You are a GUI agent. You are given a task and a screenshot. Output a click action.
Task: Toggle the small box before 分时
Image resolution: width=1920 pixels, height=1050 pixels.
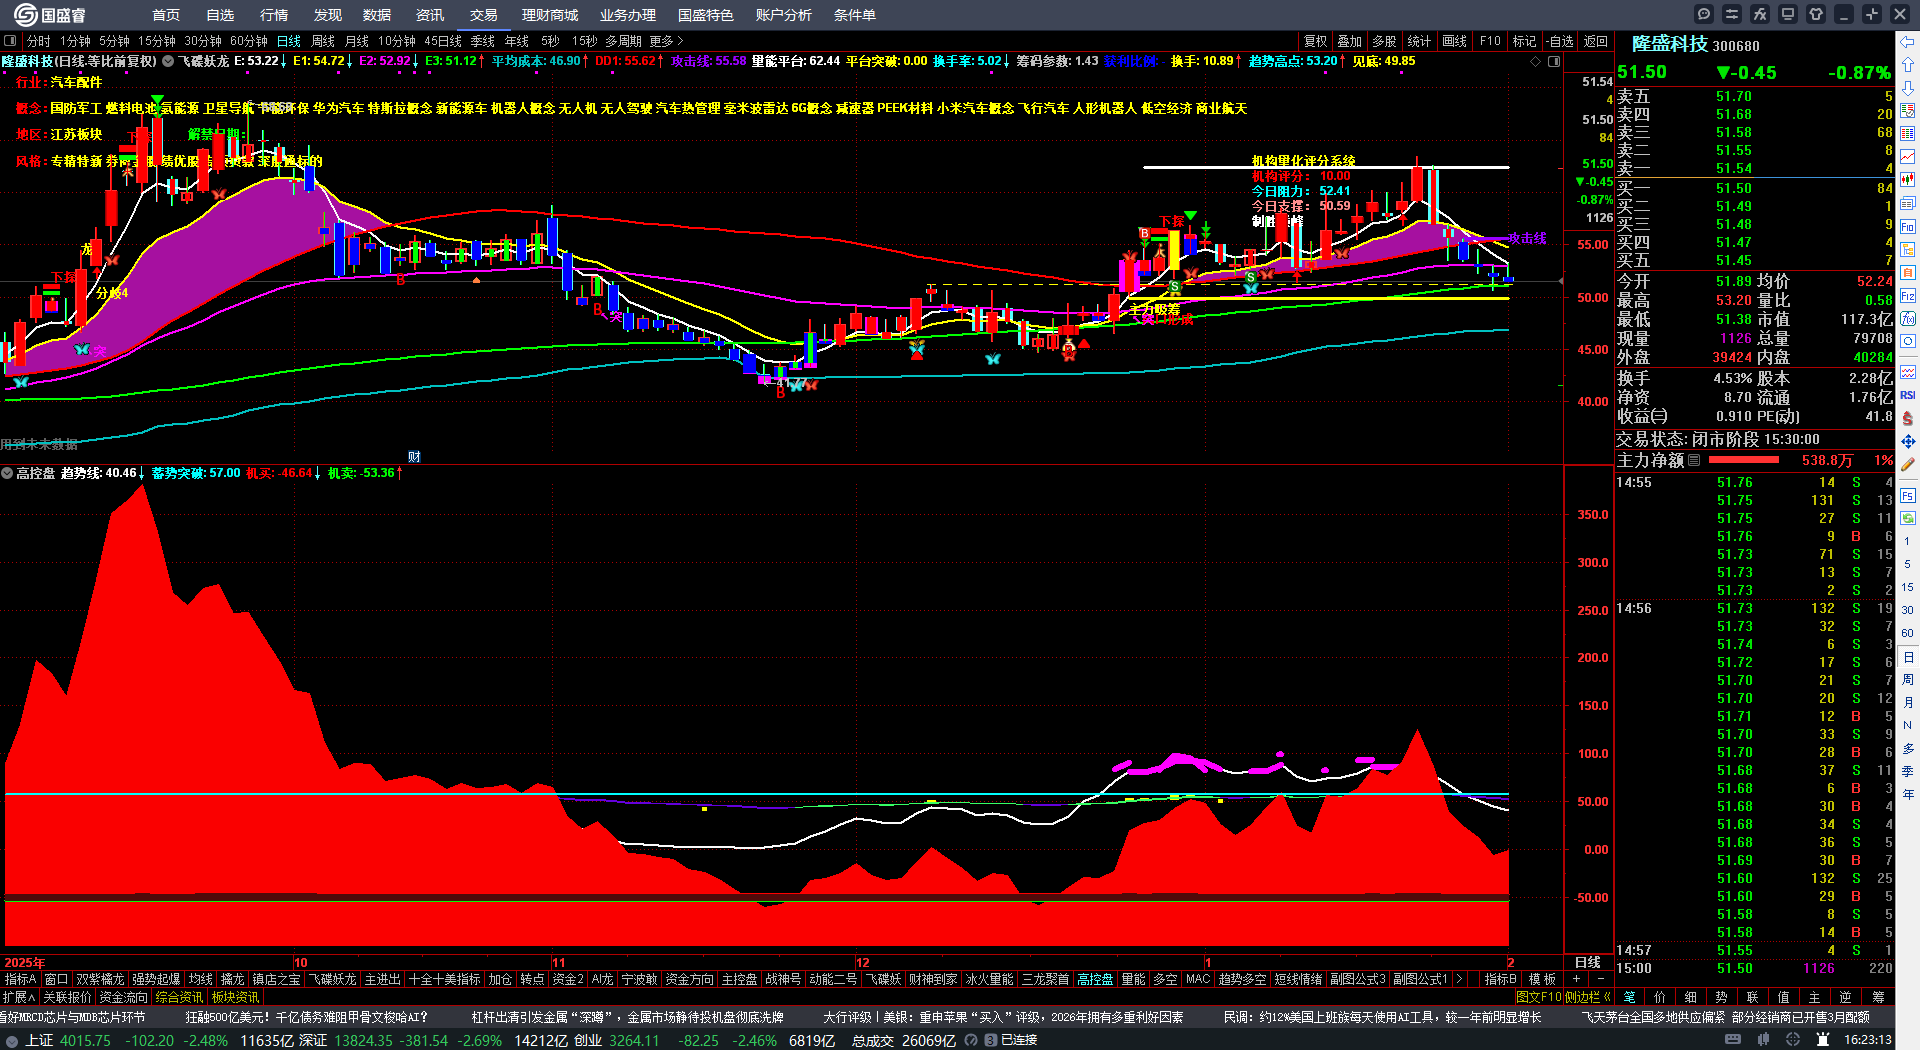click(10, 41)
